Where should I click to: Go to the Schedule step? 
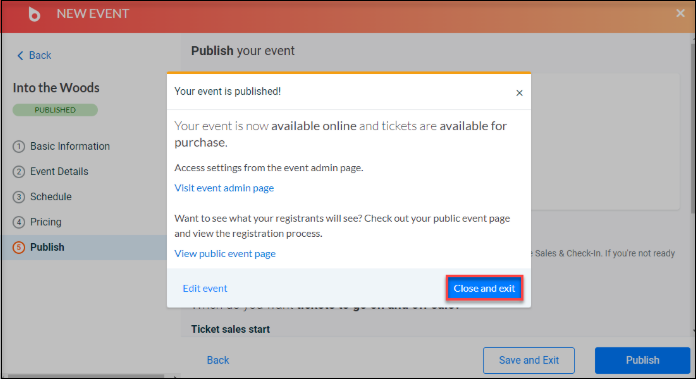coord(51,197)
